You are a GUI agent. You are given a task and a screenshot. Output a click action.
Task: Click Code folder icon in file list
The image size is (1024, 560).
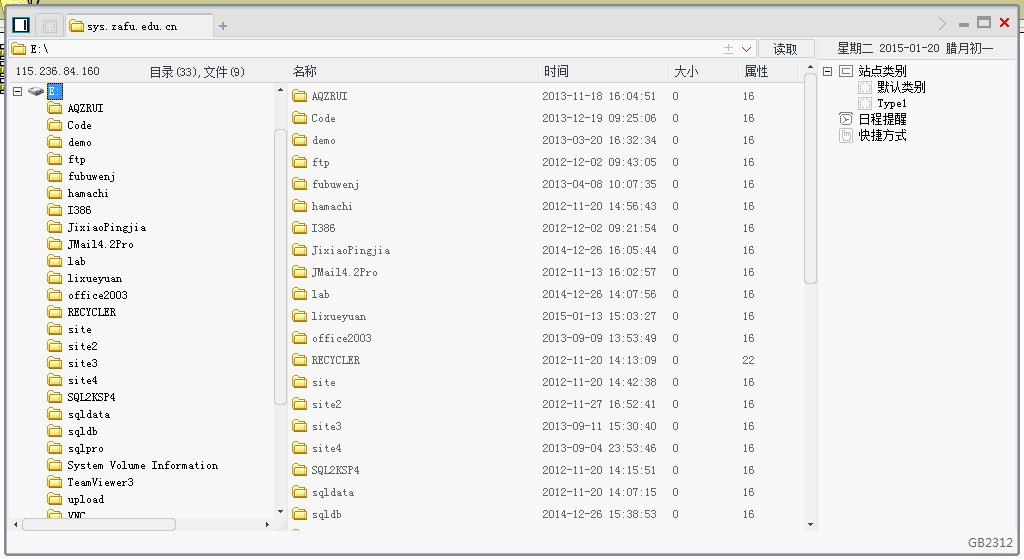tap(300, 118)
